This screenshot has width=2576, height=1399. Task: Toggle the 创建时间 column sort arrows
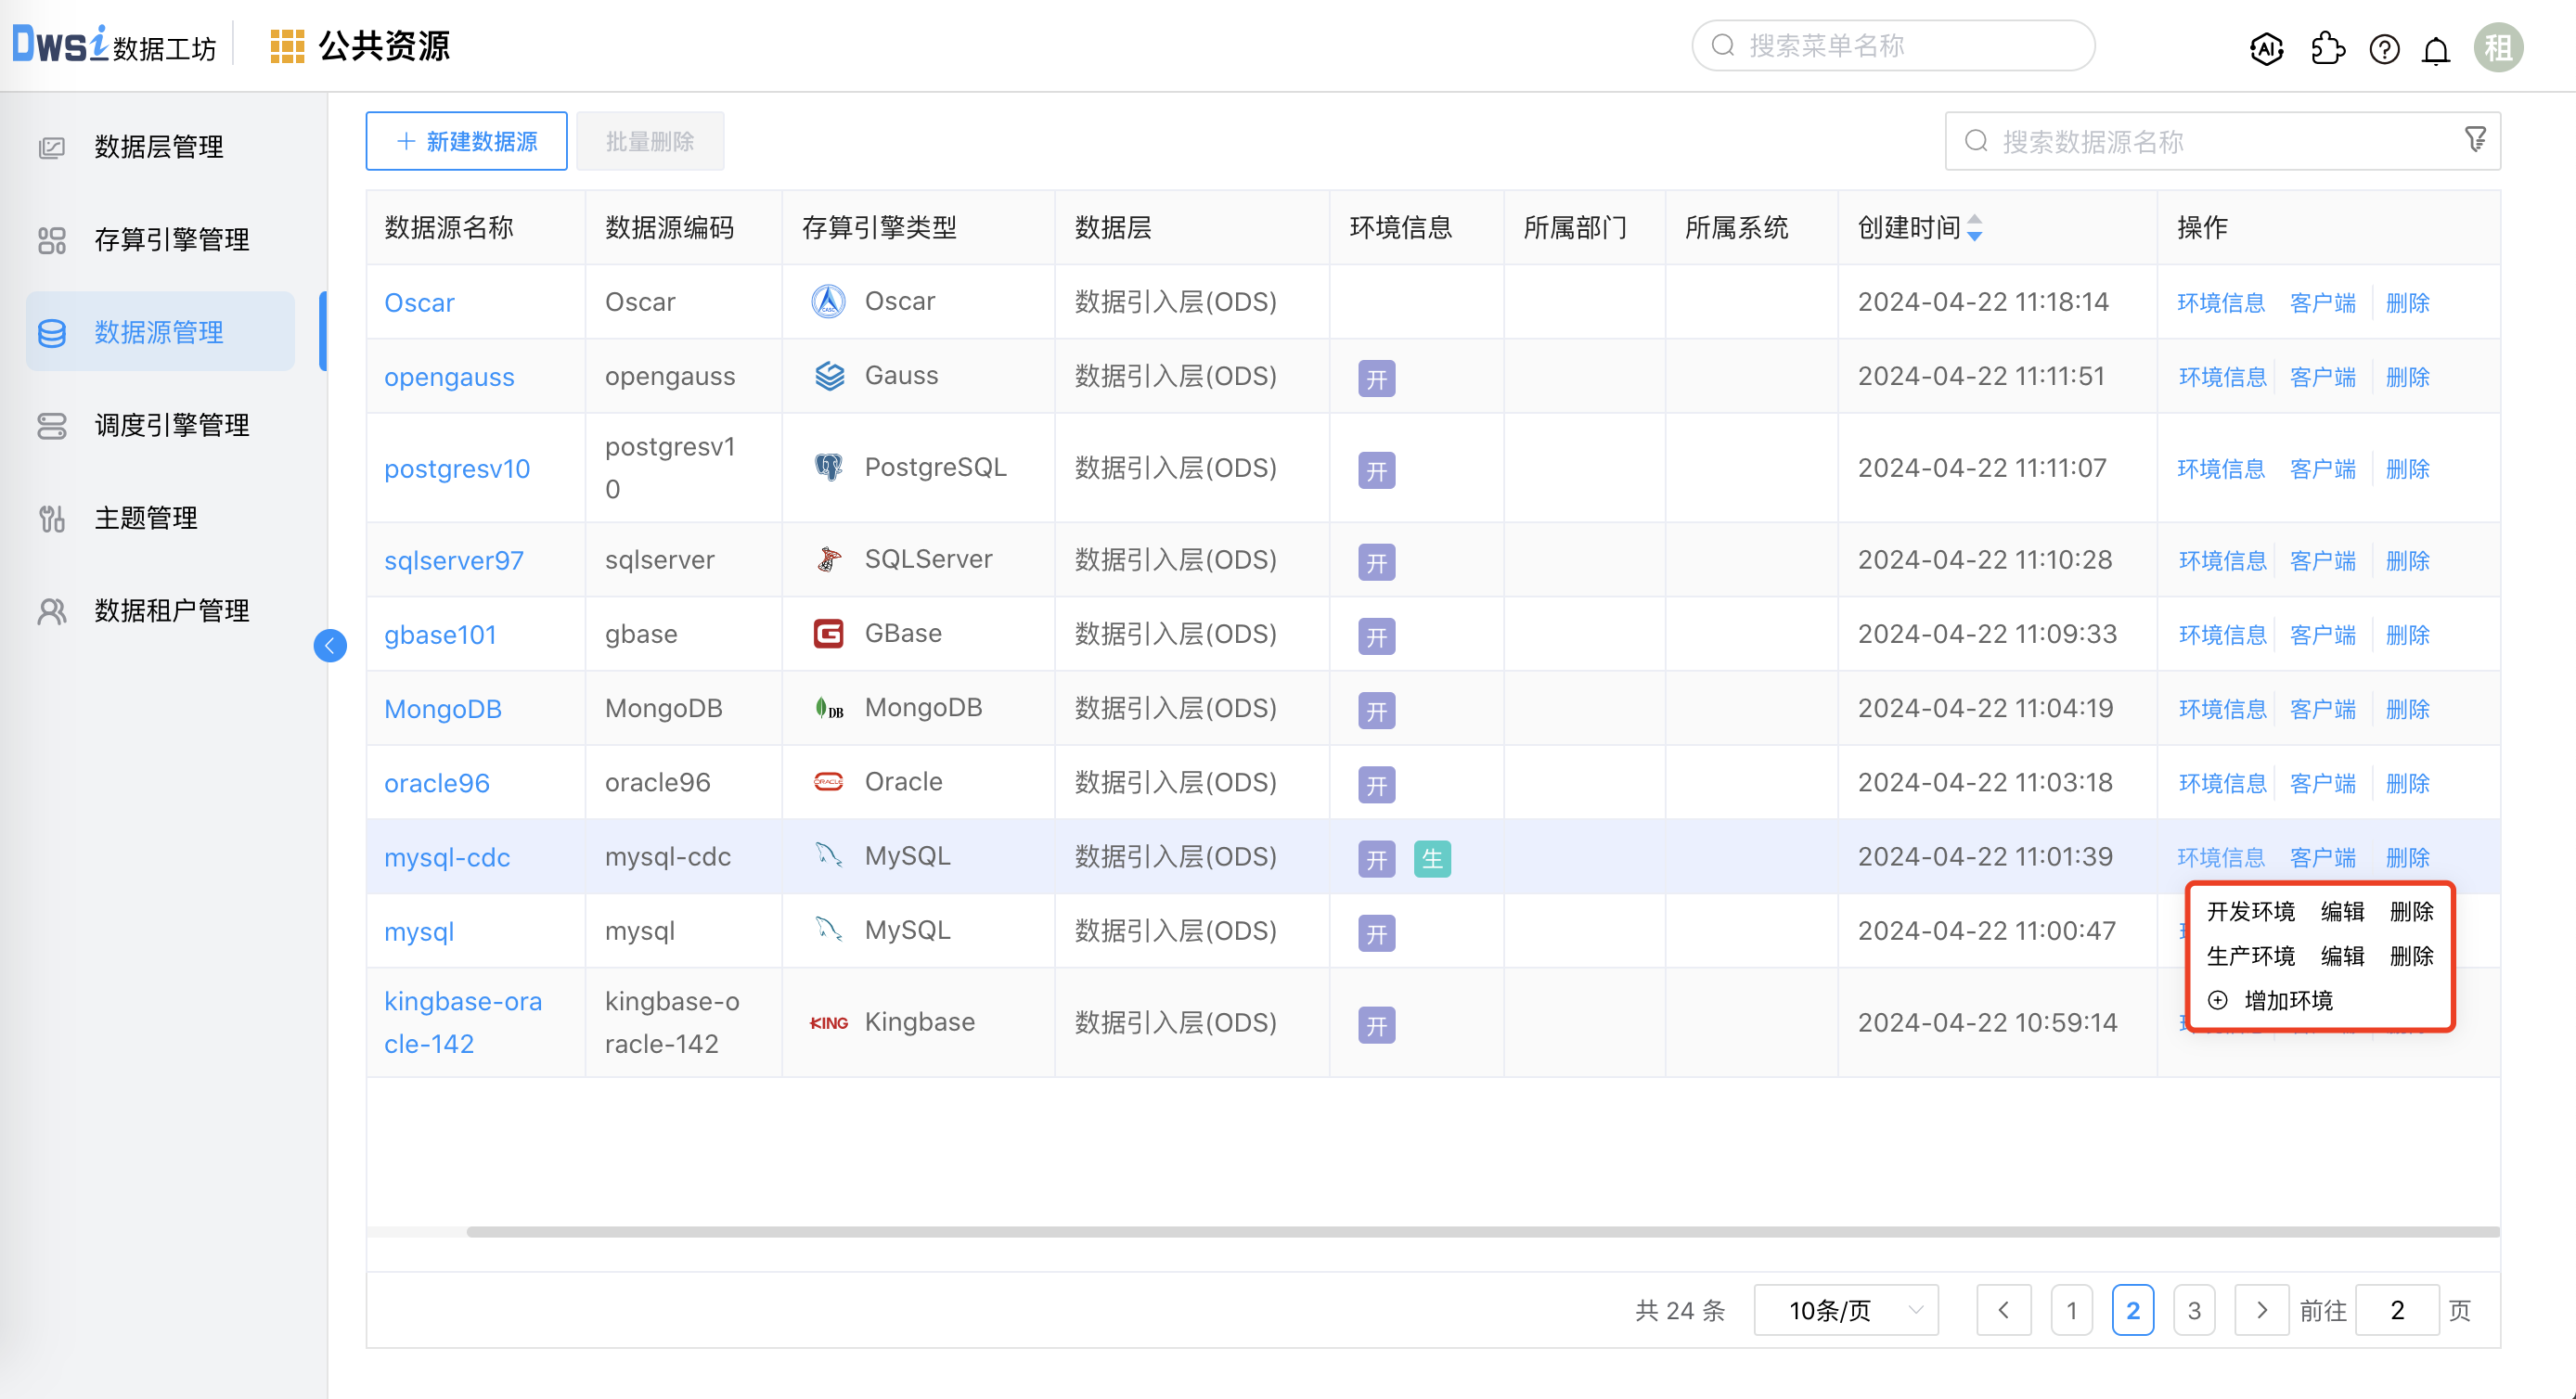[x=1975, y=229]
